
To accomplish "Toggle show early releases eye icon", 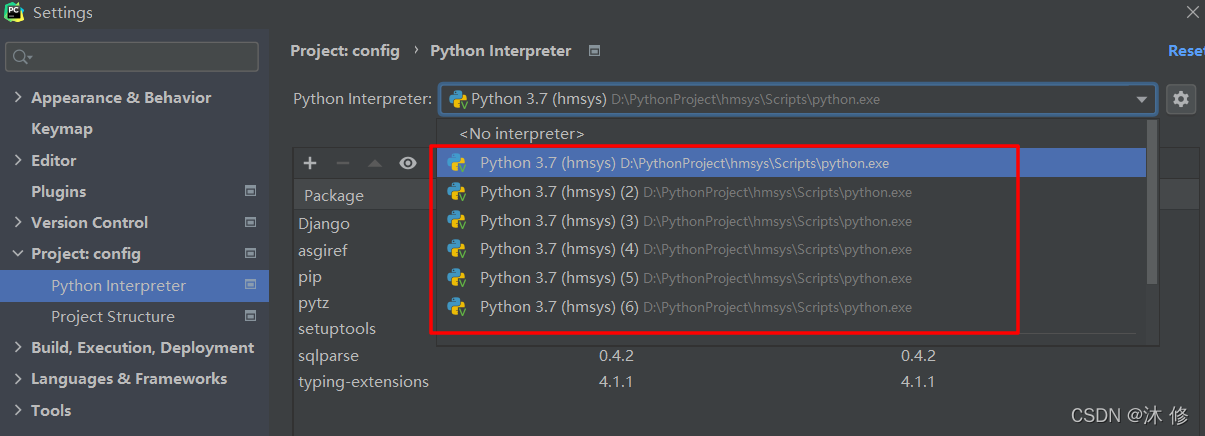I will point(408,163).
